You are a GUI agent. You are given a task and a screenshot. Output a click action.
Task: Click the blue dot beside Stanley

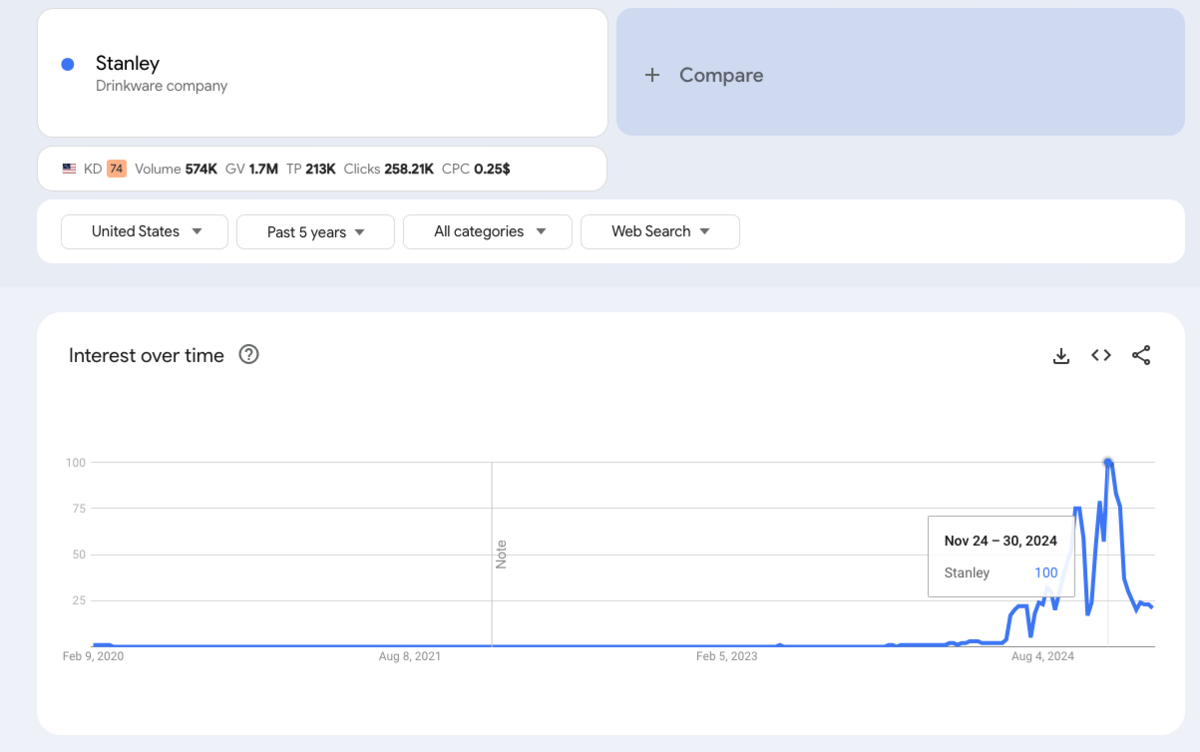pos(66,64)
